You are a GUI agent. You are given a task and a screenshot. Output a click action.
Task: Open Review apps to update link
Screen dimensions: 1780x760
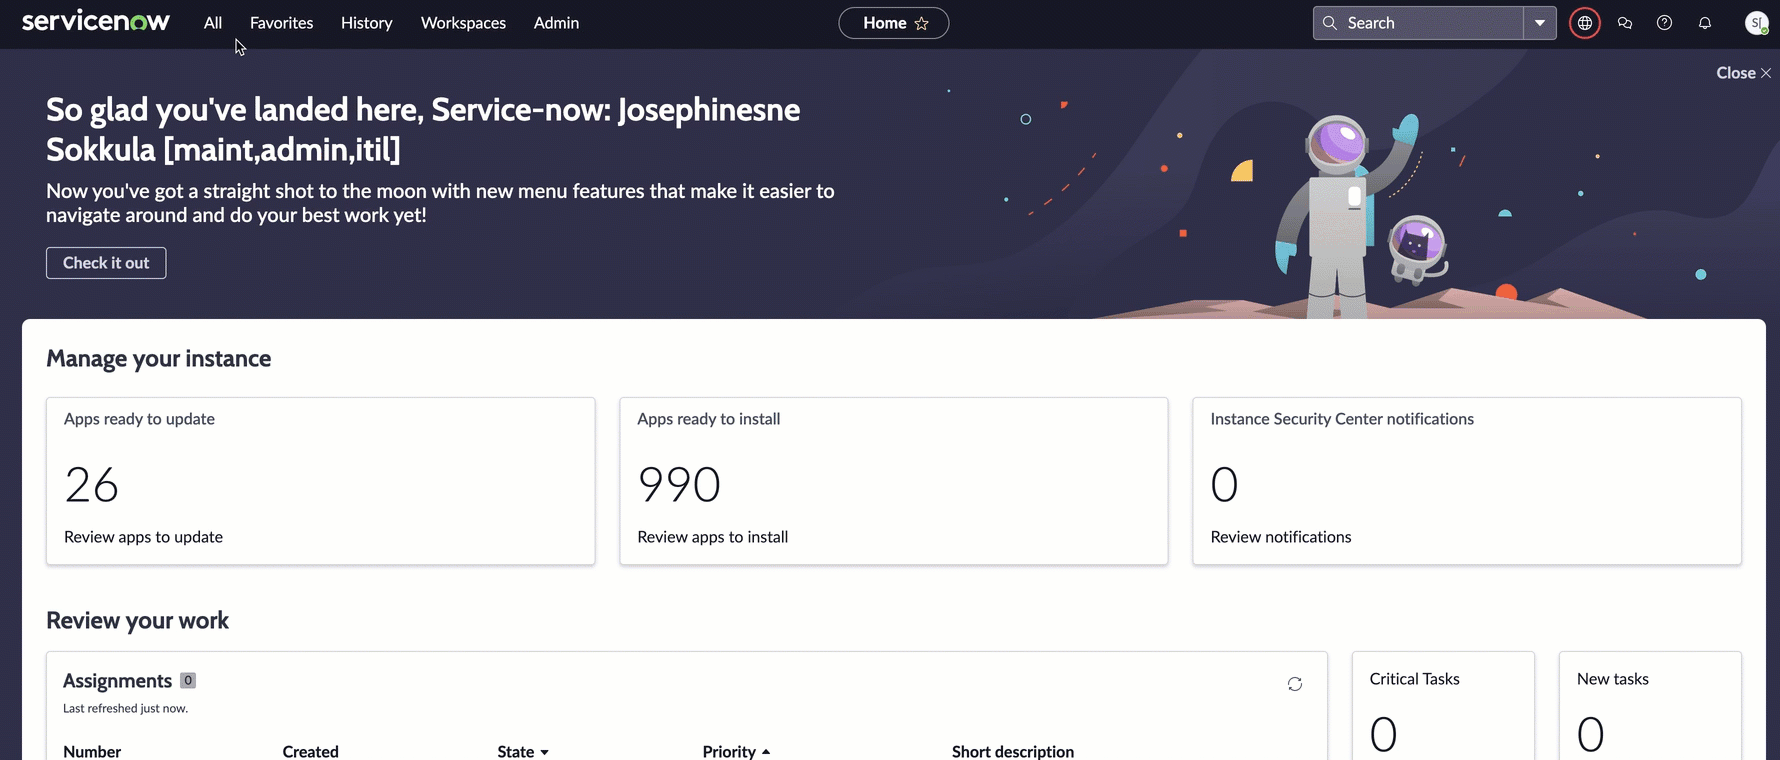coord(143,537)
